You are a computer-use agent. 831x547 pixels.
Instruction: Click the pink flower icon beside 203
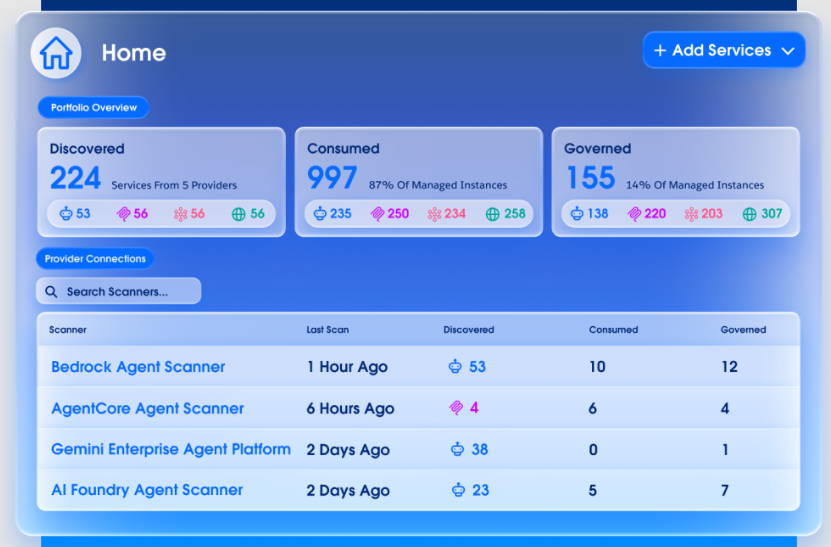coord(692,214)
